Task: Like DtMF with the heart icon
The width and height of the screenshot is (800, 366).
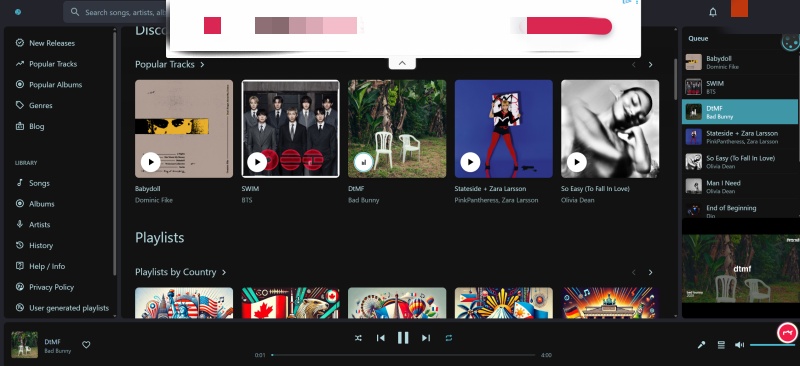Action: click(86, 345)
